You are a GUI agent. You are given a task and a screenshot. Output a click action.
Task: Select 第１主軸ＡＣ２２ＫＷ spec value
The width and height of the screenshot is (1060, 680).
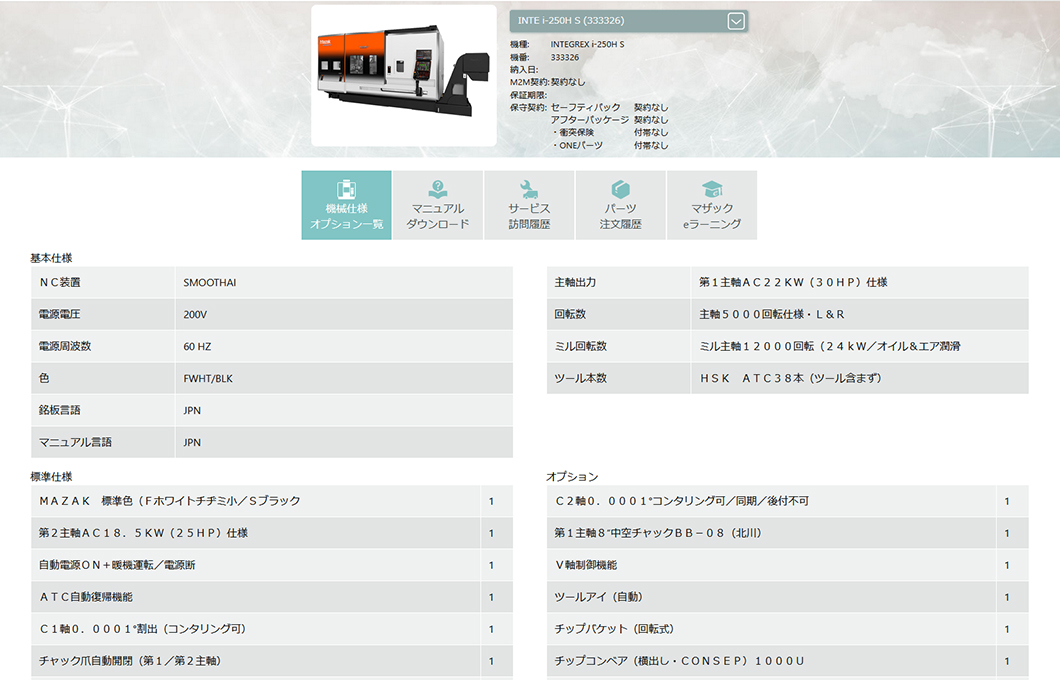click(x=794, y=283)
